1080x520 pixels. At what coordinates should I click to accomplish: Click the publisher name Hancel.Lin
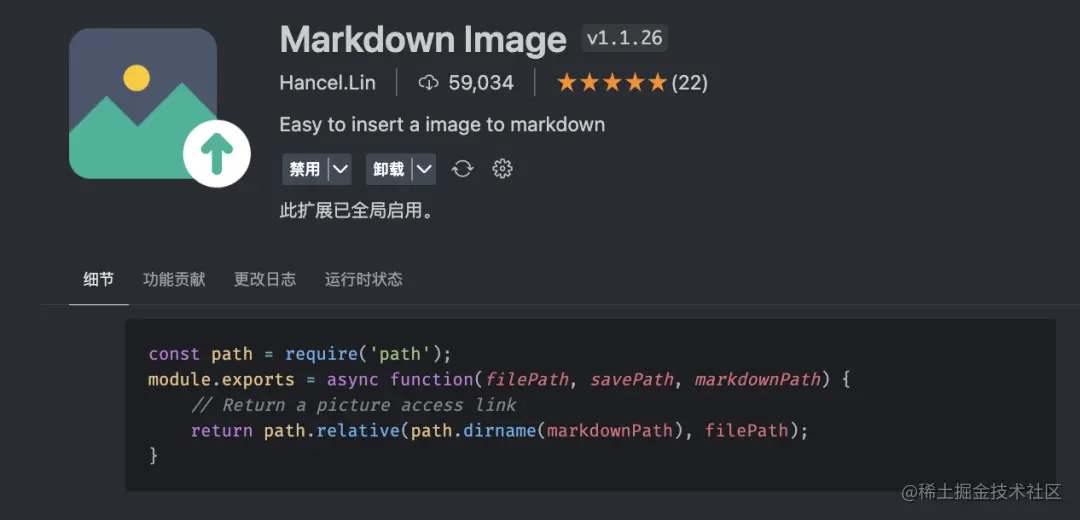point(328,83)
